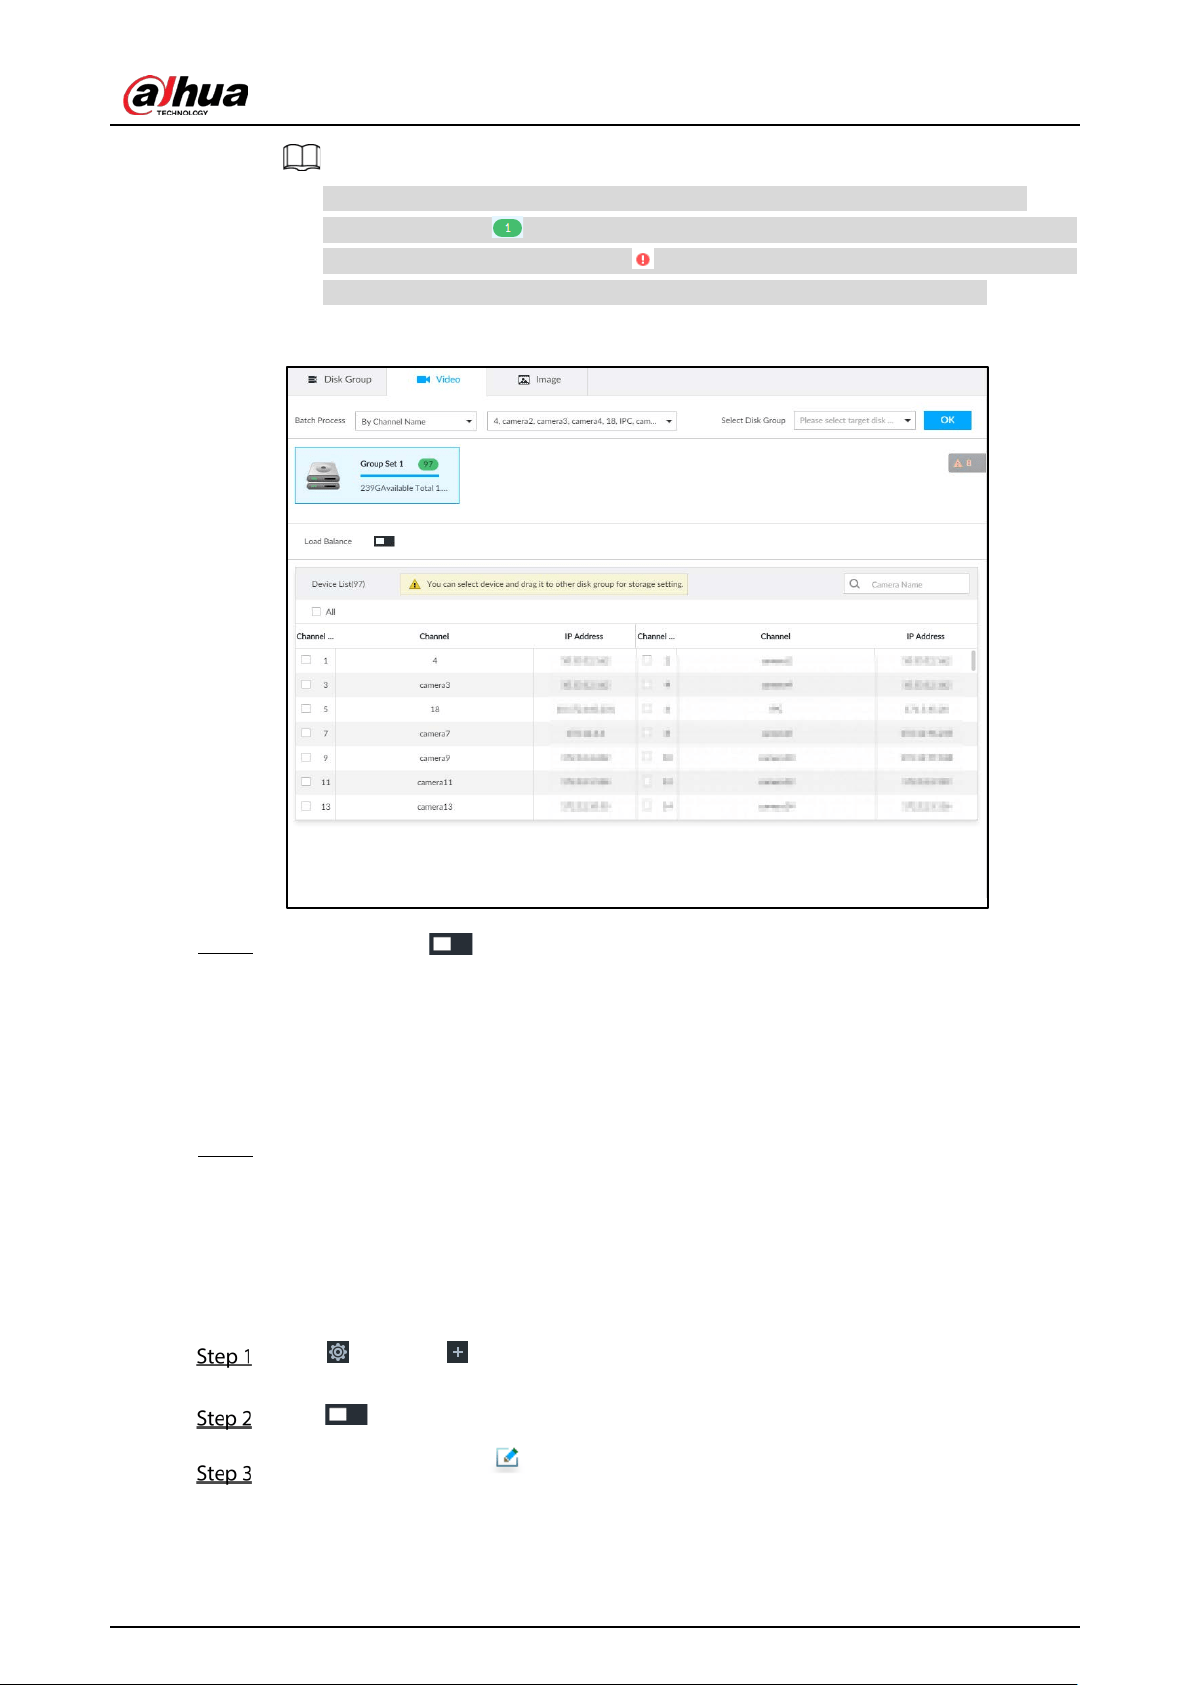Click in the Camera Name search field
This screenshot has height=1685, width=1192.
pos(907,584)
